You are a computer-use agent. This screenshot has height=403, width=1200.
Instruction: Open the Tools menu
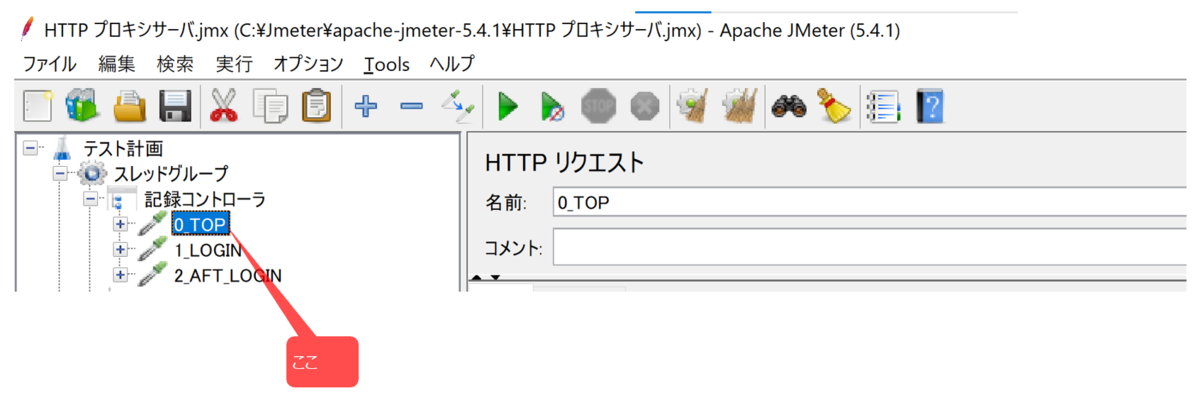click(x=387, y=63)
